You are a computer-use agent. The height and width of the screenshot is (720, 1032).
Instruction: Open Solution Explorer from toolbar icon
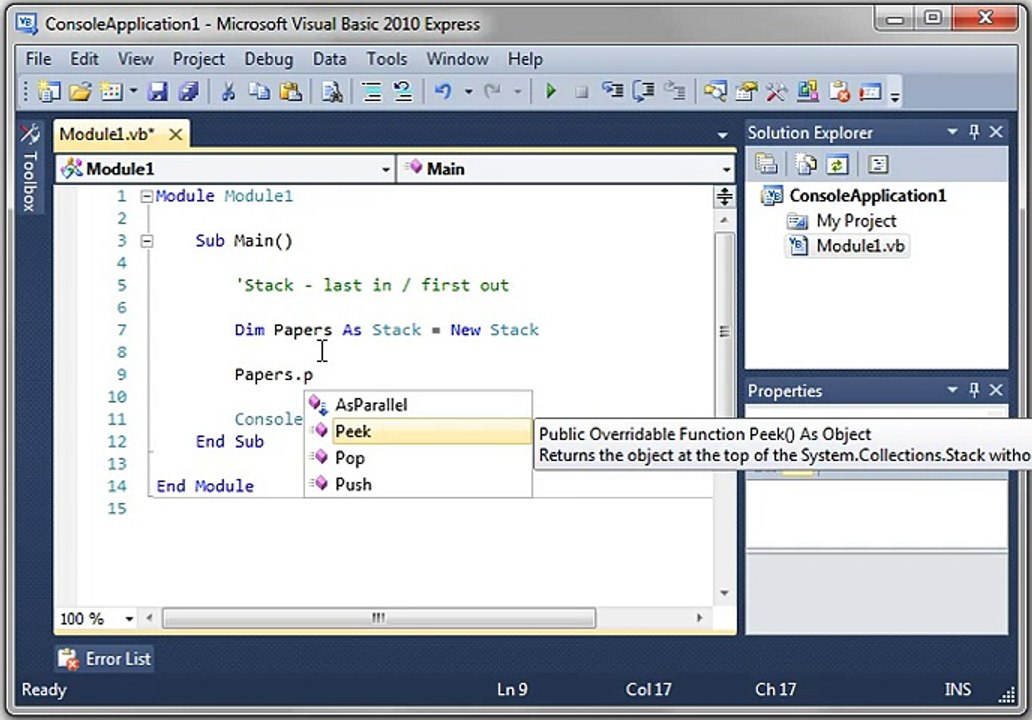coord(715,91)
